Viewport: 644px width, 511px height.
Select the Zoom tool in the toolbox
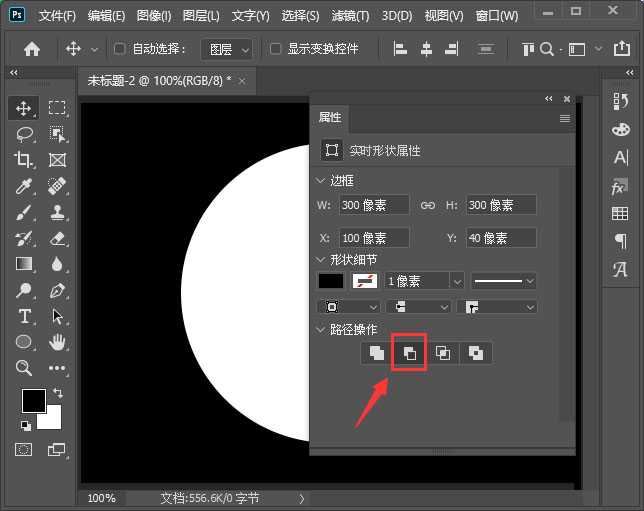pyautogui.click(x=24, y=368)
